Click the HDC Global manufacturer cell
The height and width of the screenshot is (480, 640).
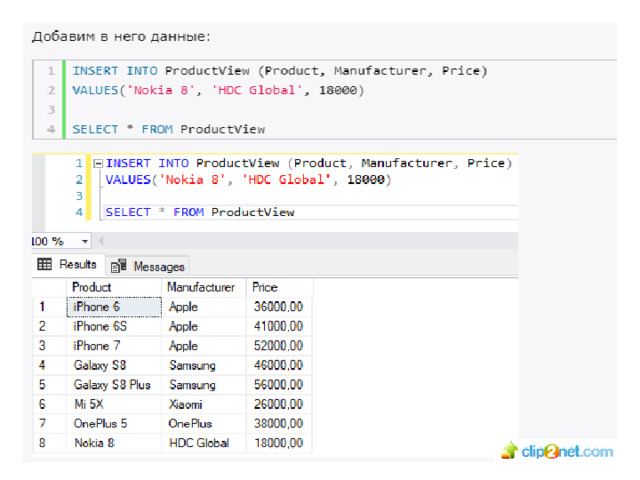coord(199,442)
